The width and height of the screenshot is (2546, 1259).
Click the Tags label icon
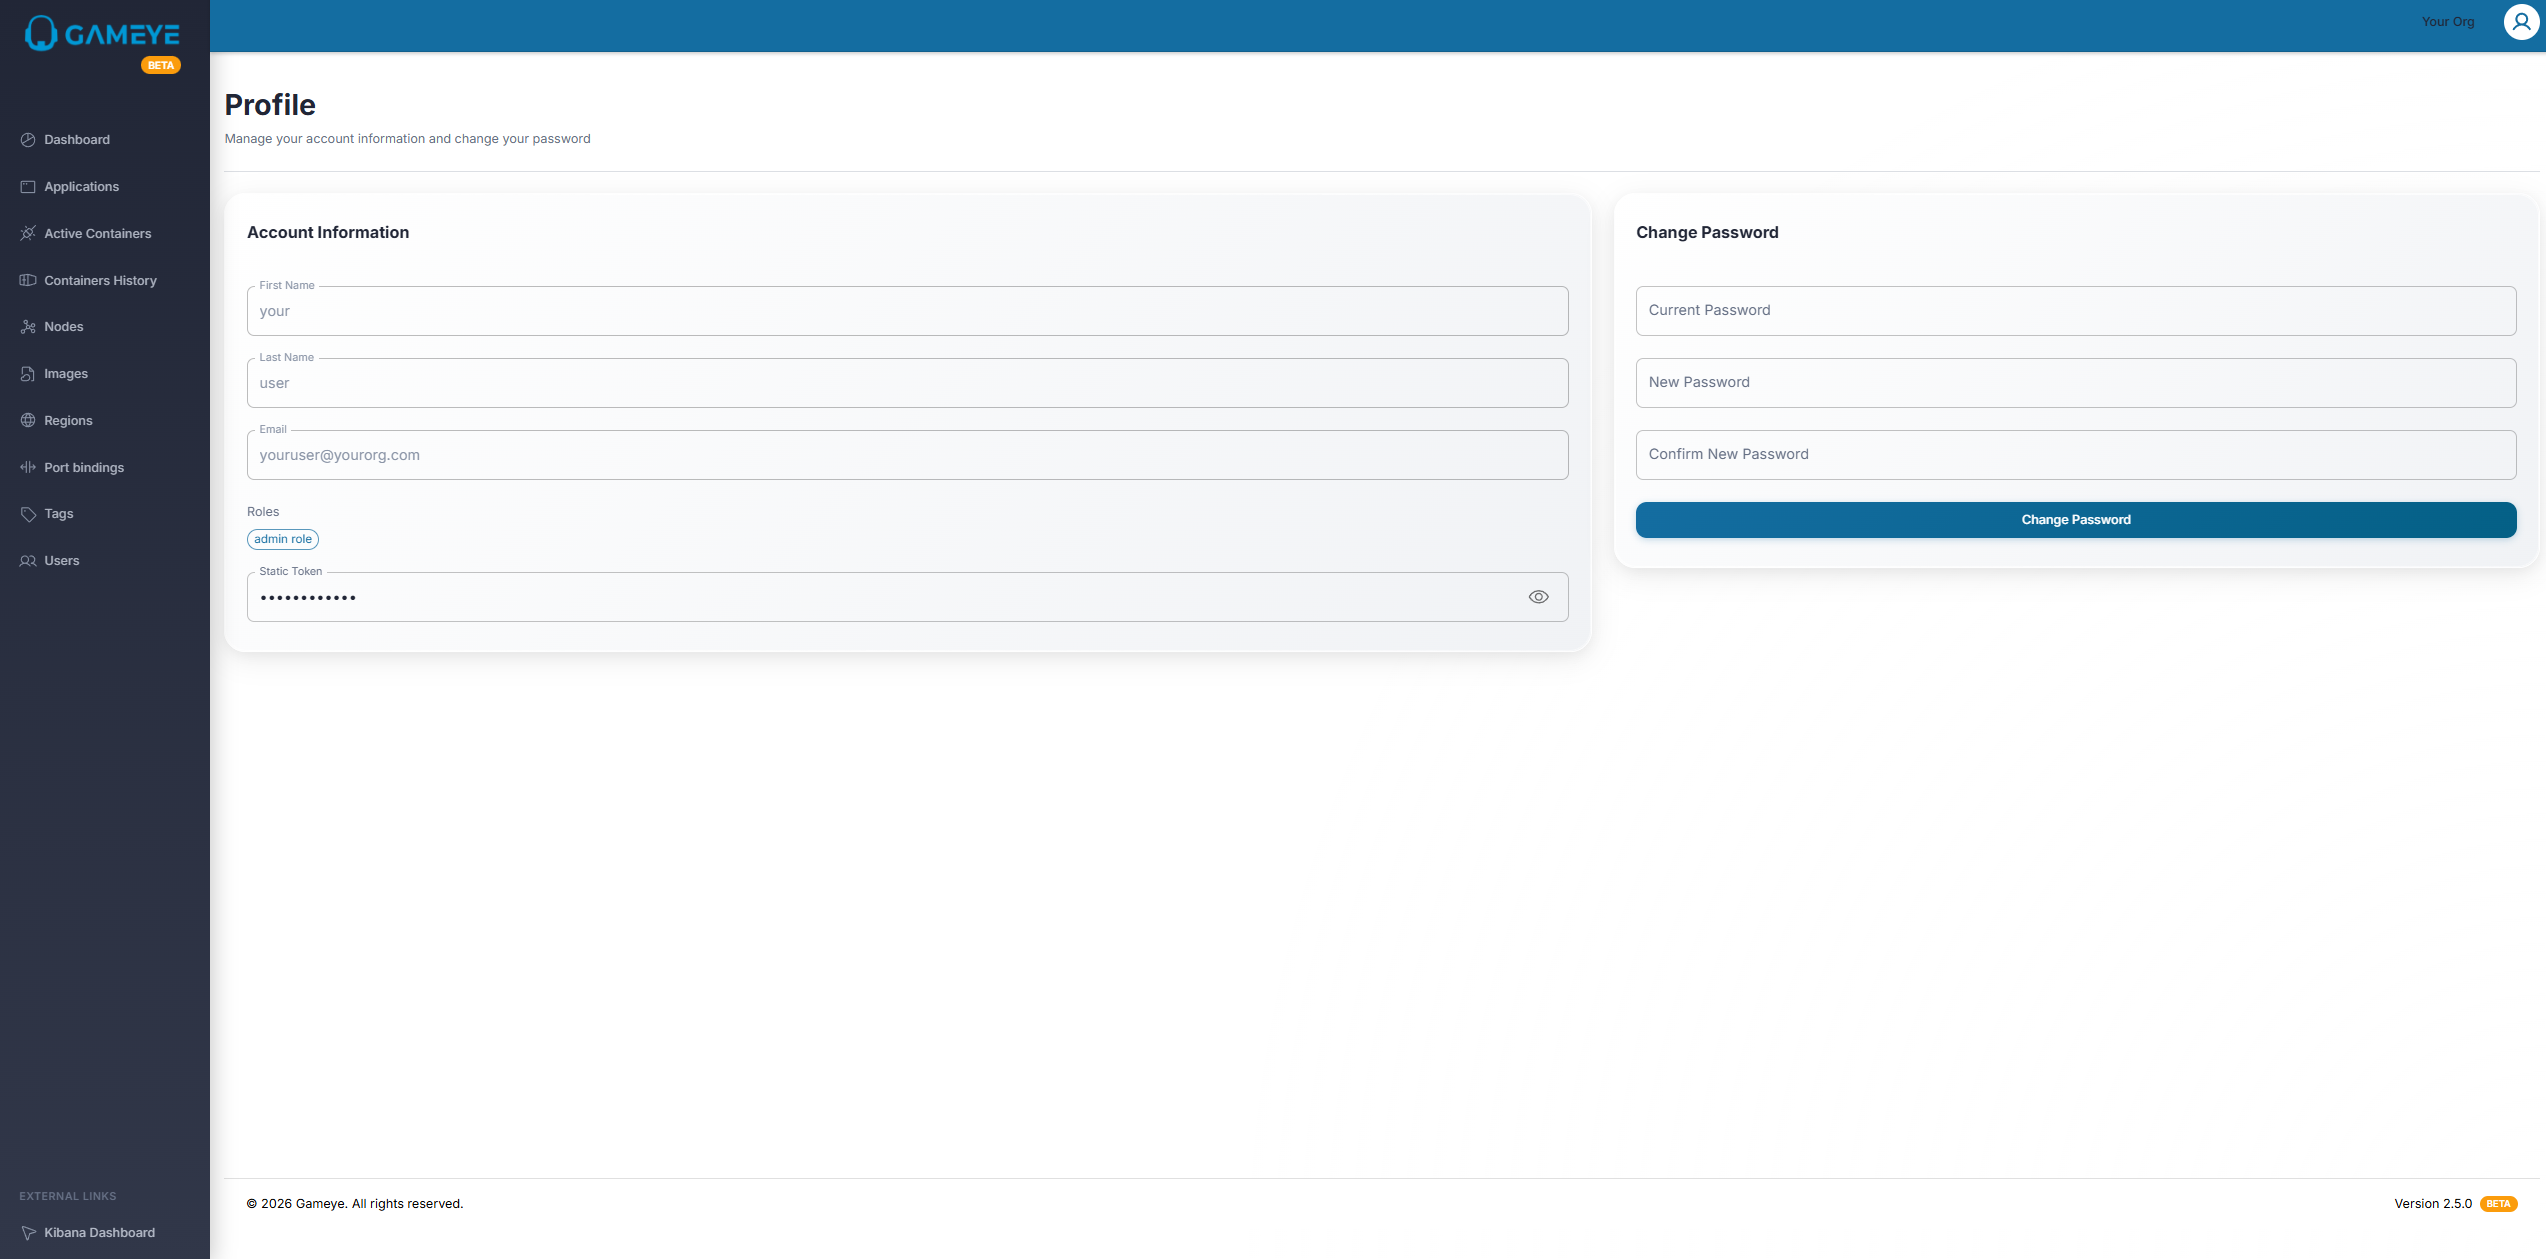coord(28,514)
